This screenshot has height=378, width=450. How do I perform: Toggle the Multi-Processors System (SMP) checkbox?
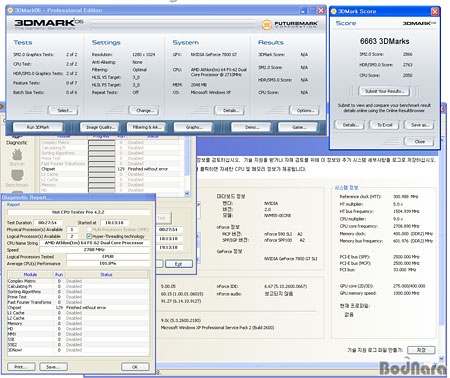(x=89, y=229)
